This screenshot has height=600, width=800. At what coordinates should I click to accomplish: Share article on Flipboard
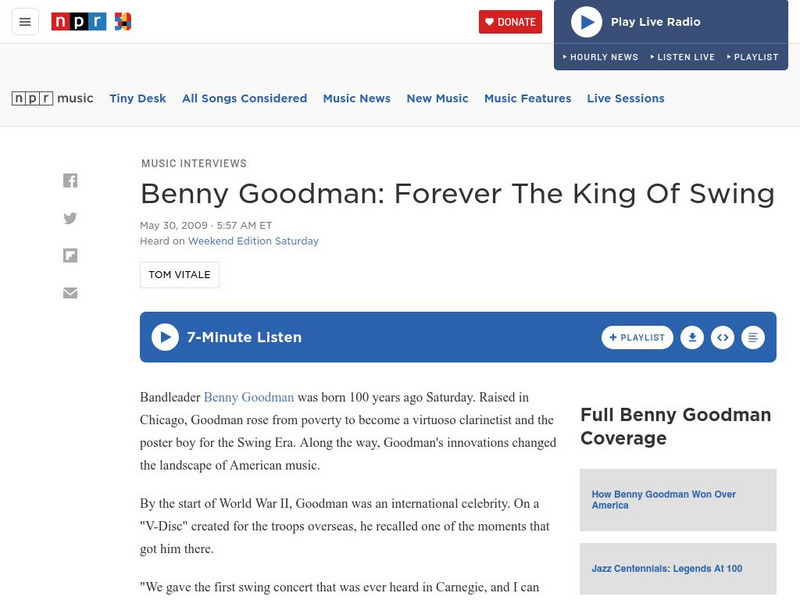(70, 255)
